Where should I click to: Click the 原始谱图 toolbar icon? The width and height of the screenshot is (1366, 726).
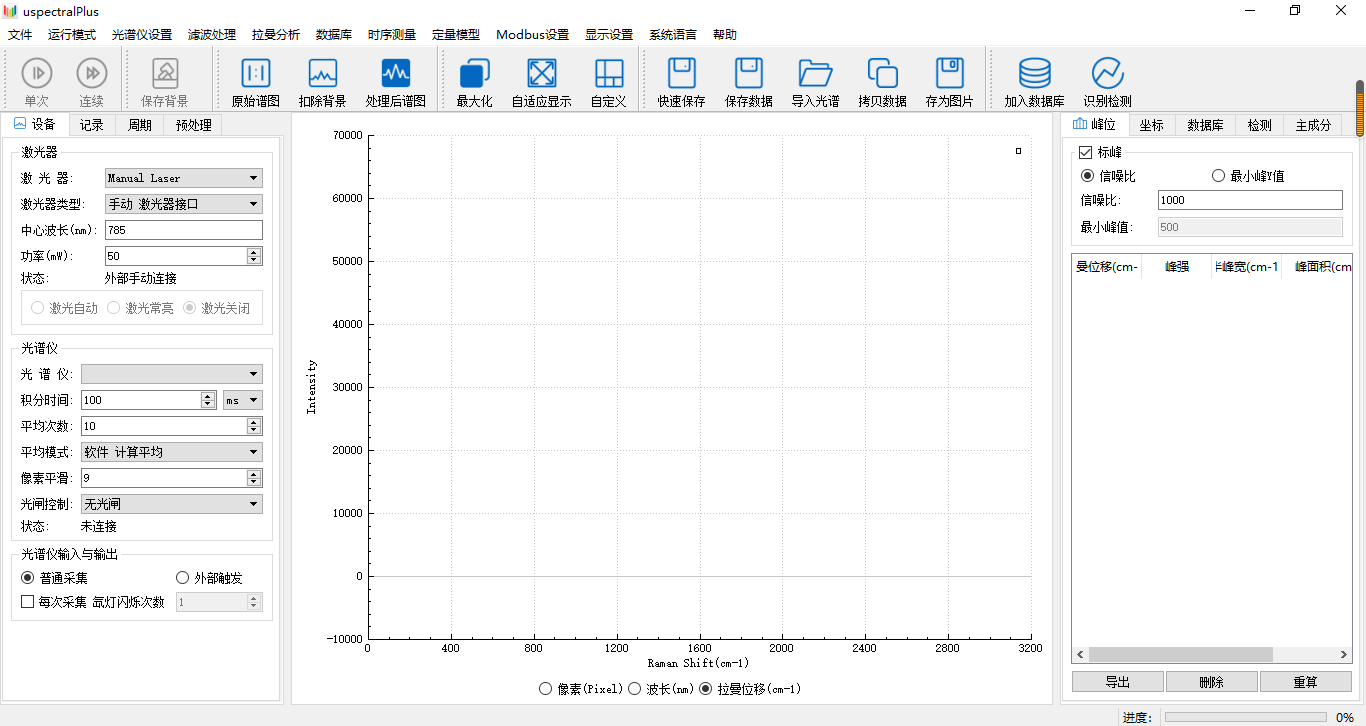[x=256, y=73]
